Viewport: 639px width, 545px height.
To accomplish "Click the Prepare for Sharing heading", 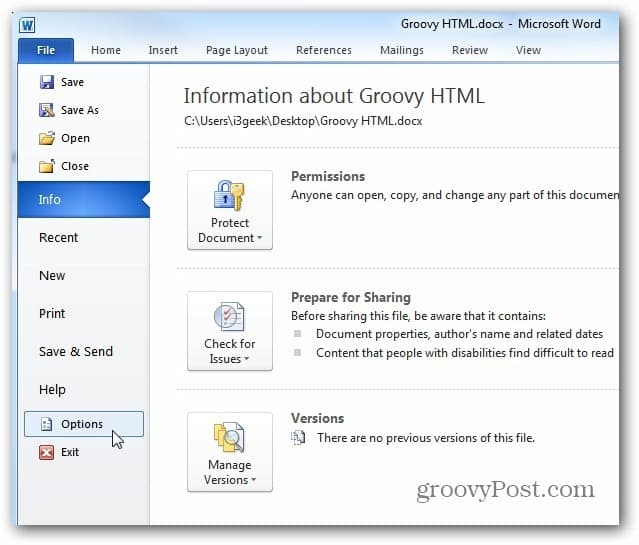I will point(351,298).
